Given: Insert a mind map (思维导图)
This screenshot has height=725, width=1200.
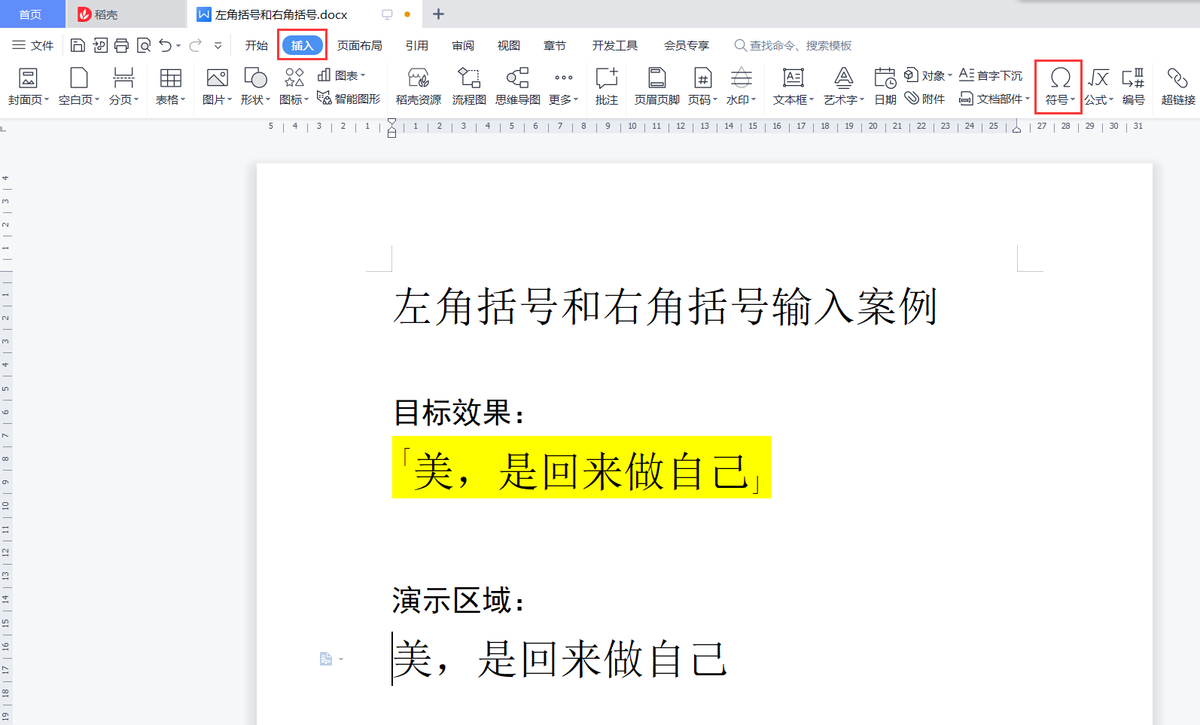Looking at the screenshot, I should tap(518, 87).
